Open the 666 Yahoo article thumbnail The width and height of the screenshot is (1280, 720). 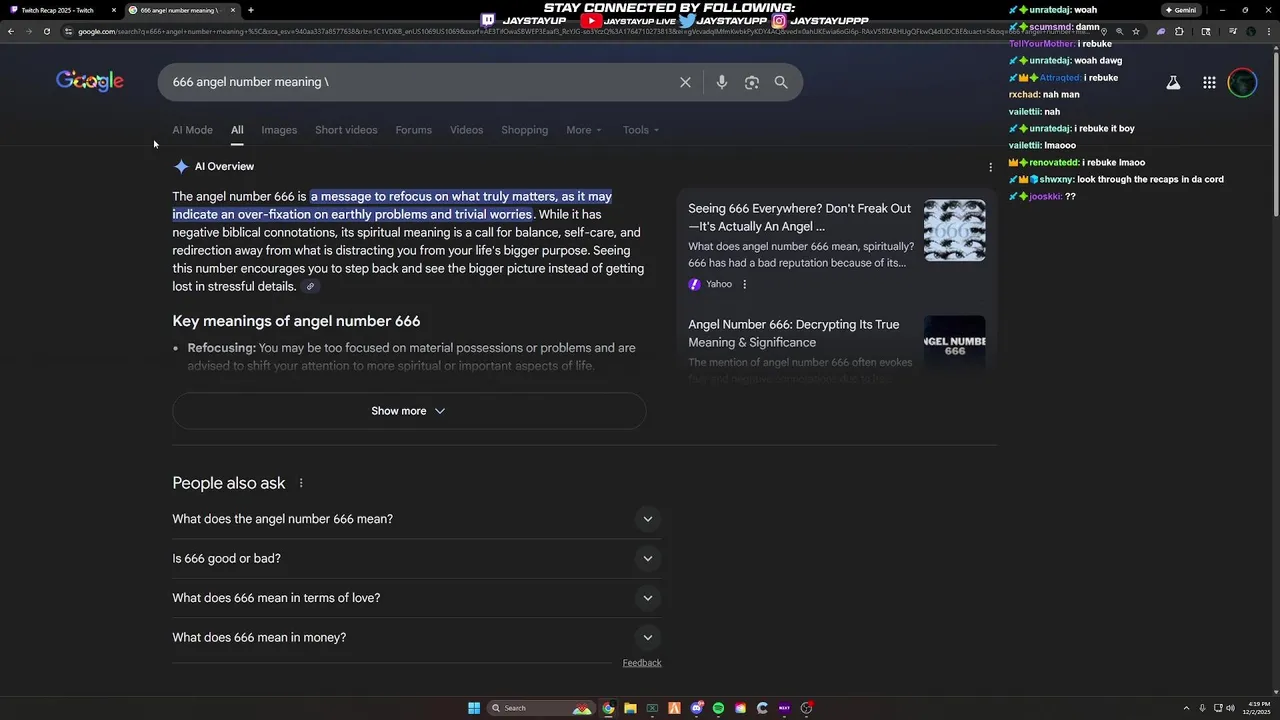(x=954, y=231)
